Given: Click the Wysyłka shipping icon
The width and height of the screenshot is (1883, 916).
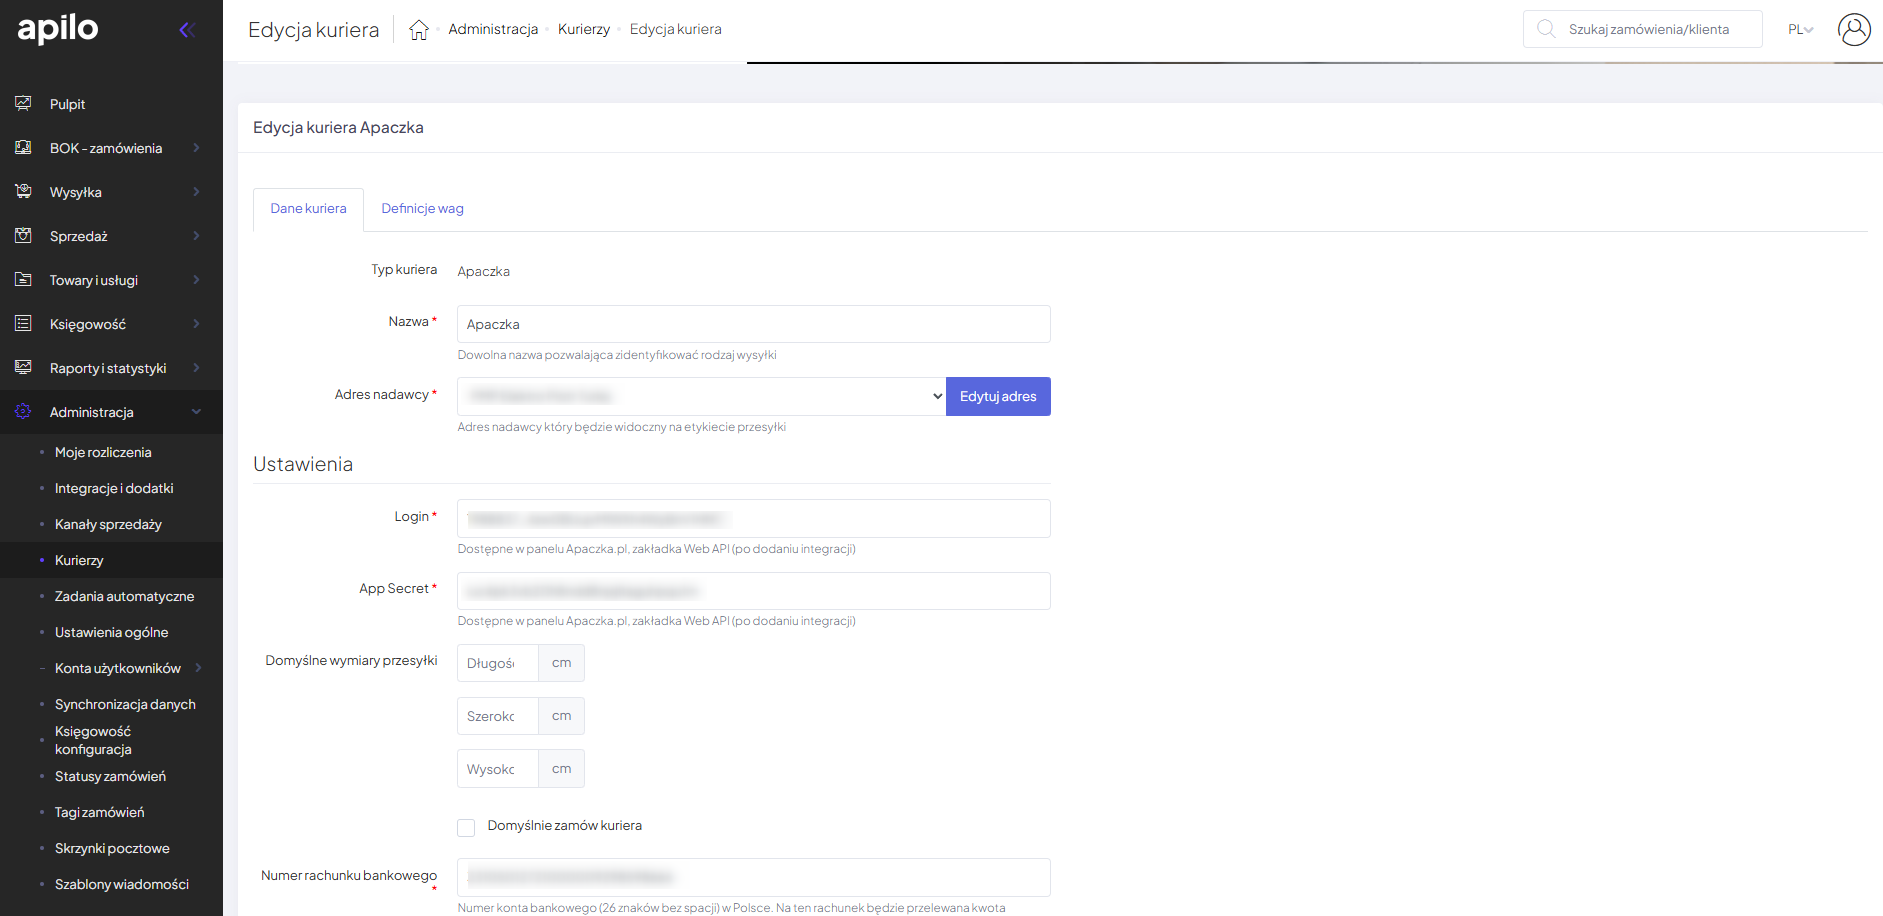Looking at the screenshot, I should click(23, 191).
